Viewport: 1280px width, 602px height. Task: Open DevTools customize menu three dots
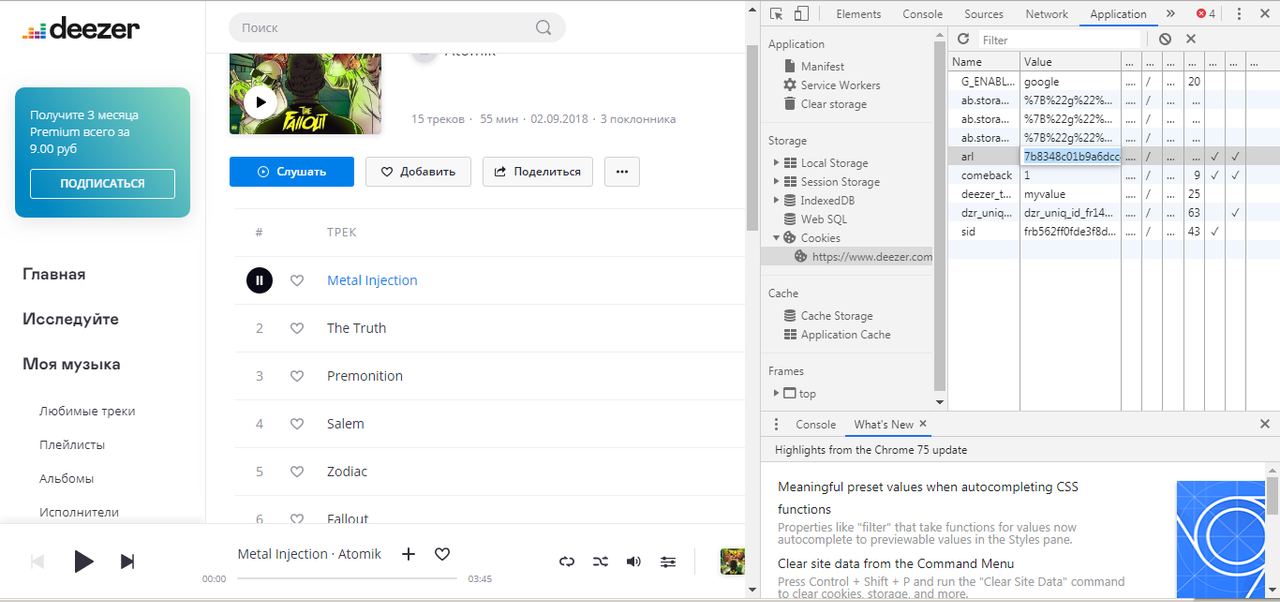coord(1240,14)
